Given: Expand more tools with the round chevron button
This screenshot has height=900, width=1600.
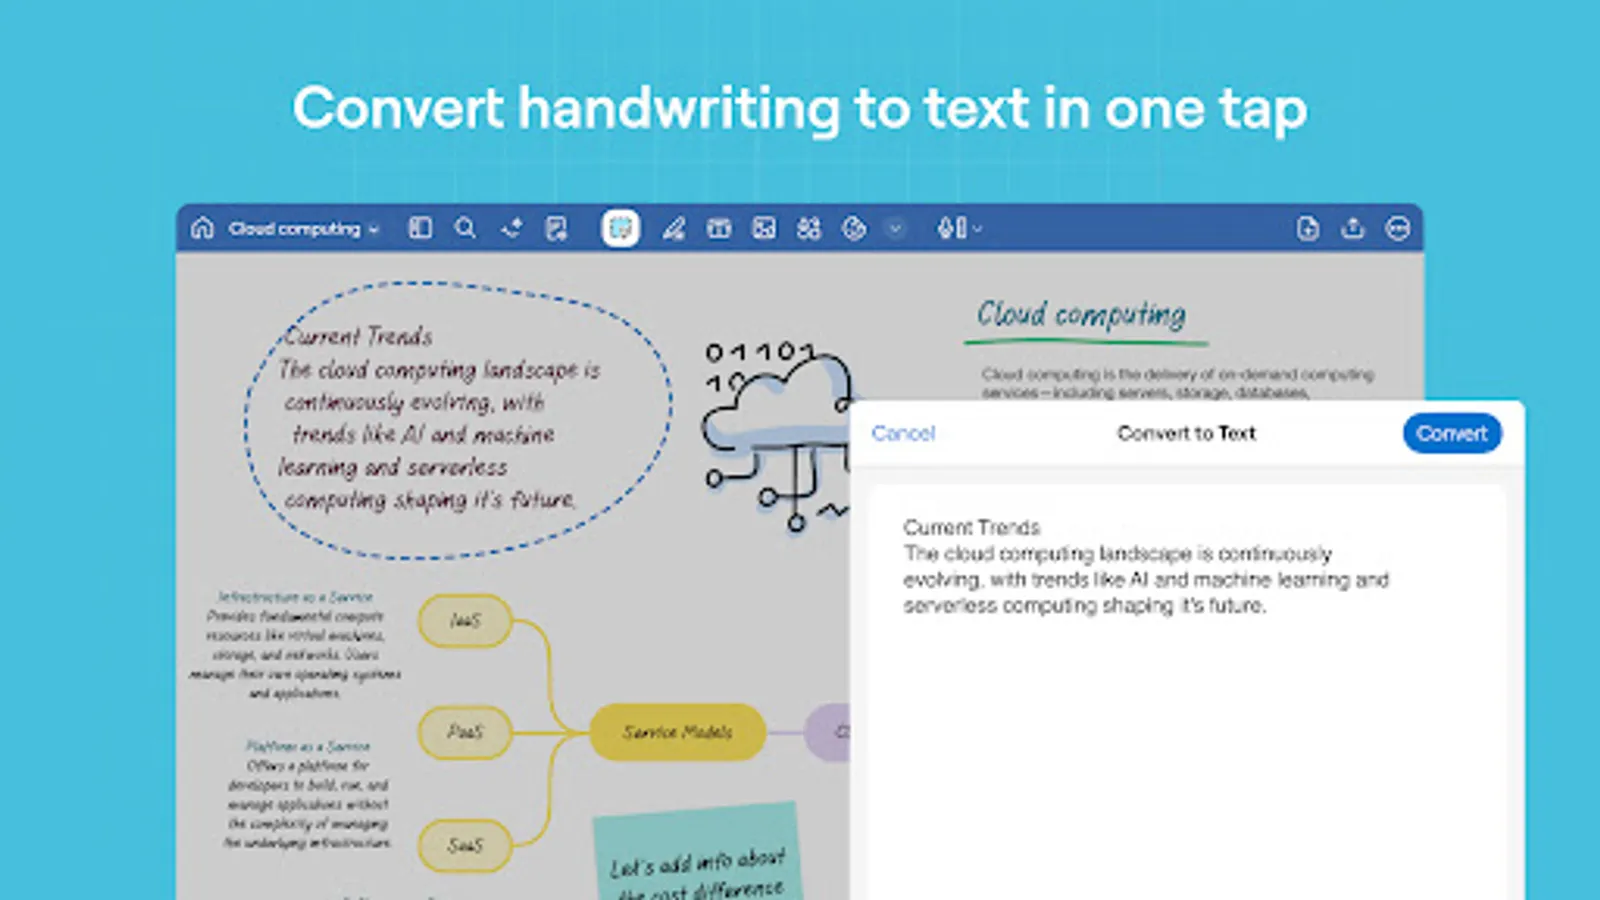Looking at the screenshot, I should click(895, 229).
